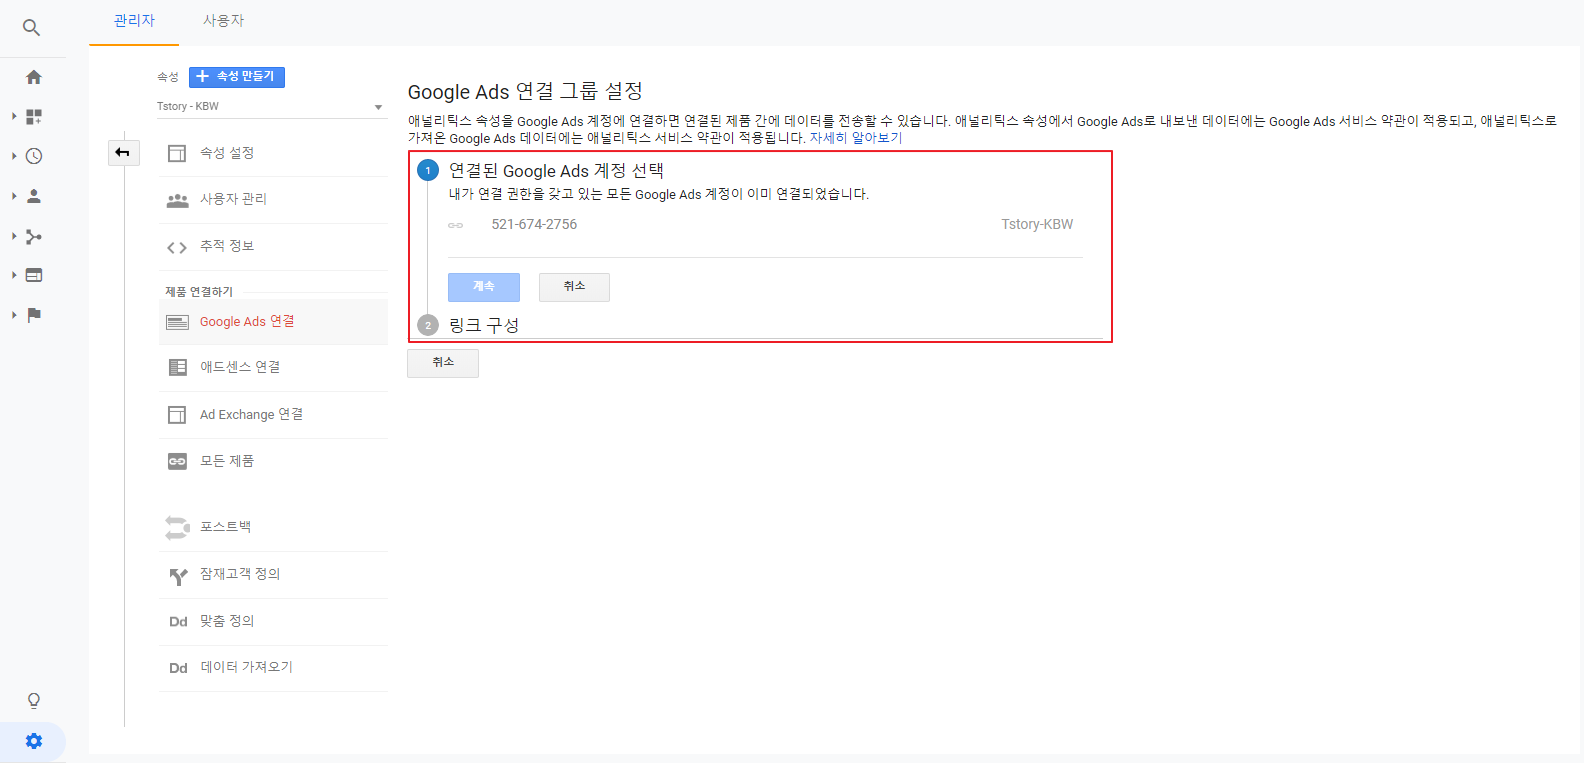This screenshot has height=763, width=1584.
Task: Click the 추적 정보 code brackets icon
Action: coord(177,247)
